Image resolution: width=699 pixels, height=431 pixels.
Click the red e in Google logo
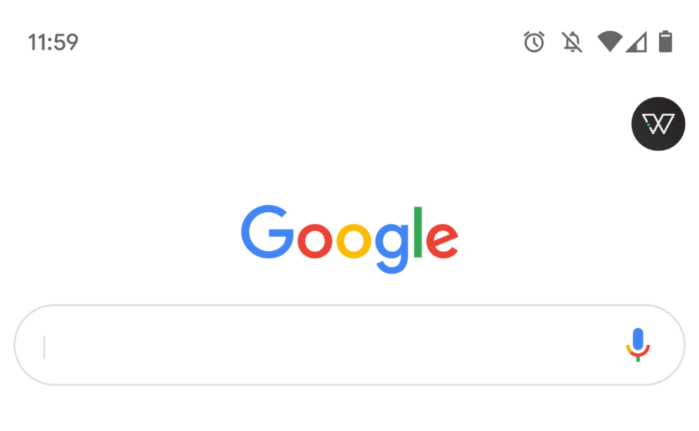[x=442, y=241]
